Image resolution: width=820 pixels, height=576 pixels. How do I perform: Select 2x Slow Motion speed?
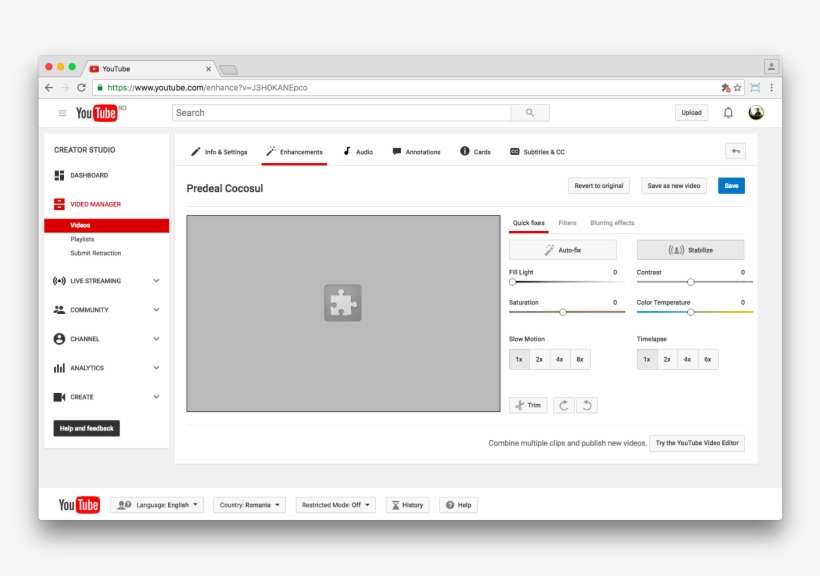539,358
